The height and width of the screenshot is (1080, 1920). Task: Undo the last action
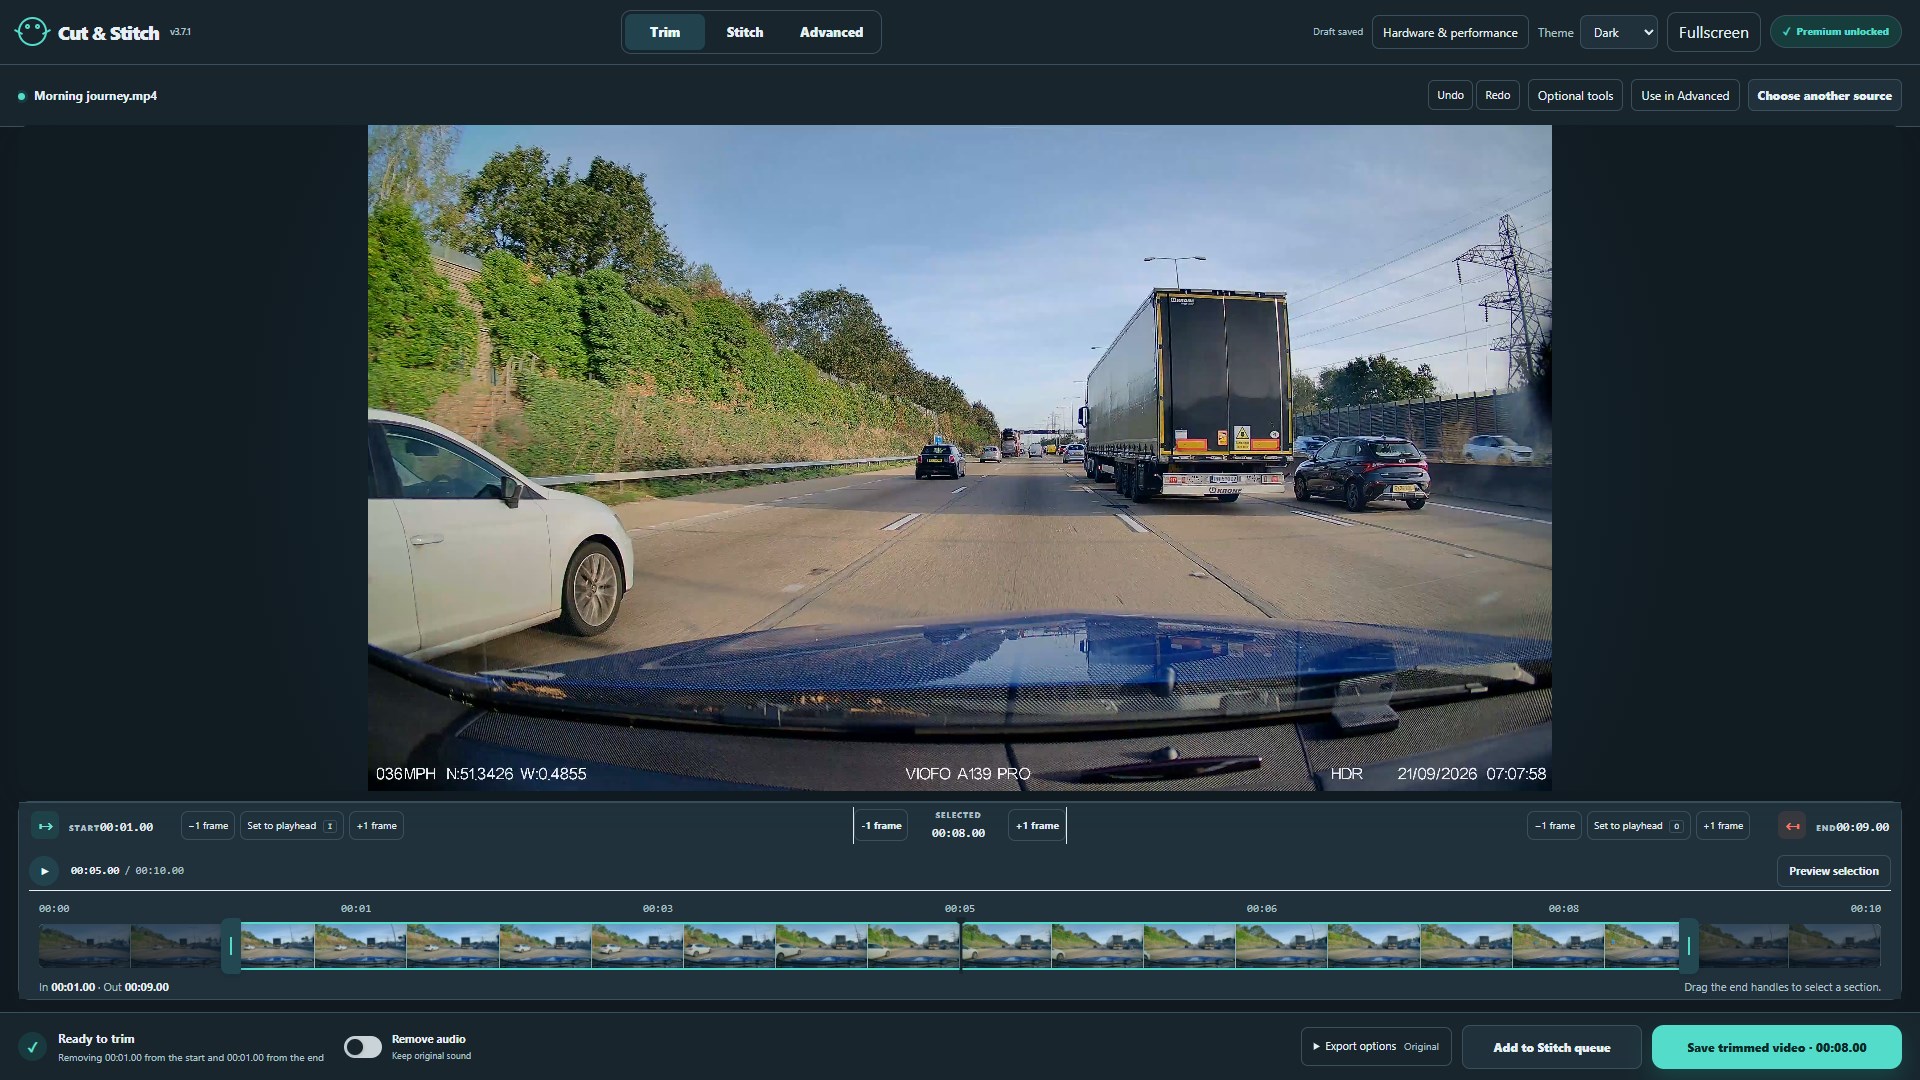[1450, 95]
